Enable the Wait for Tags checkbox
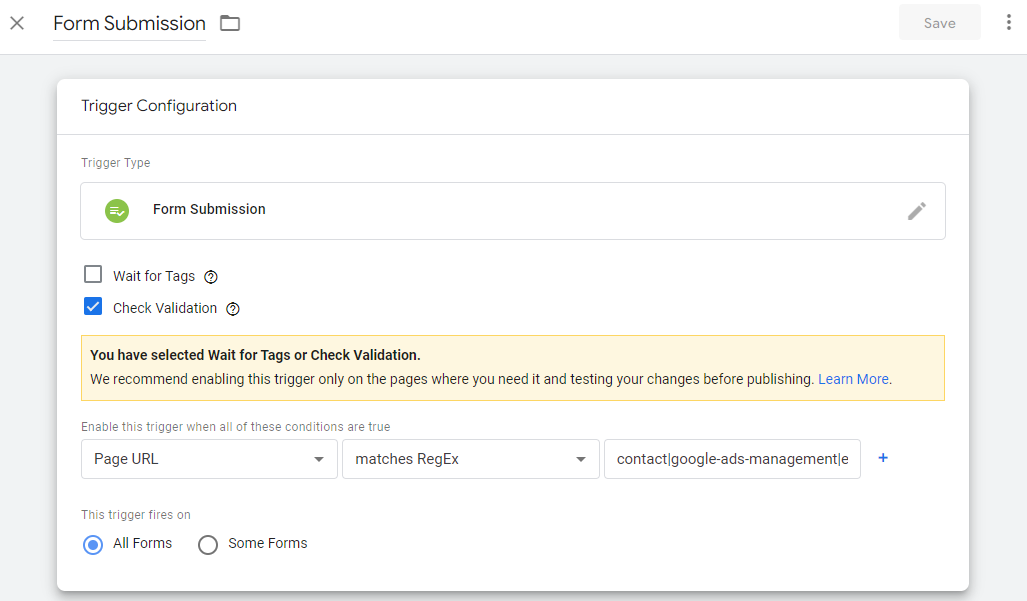Screen dimensions: 1027x601 click(93, 274)
